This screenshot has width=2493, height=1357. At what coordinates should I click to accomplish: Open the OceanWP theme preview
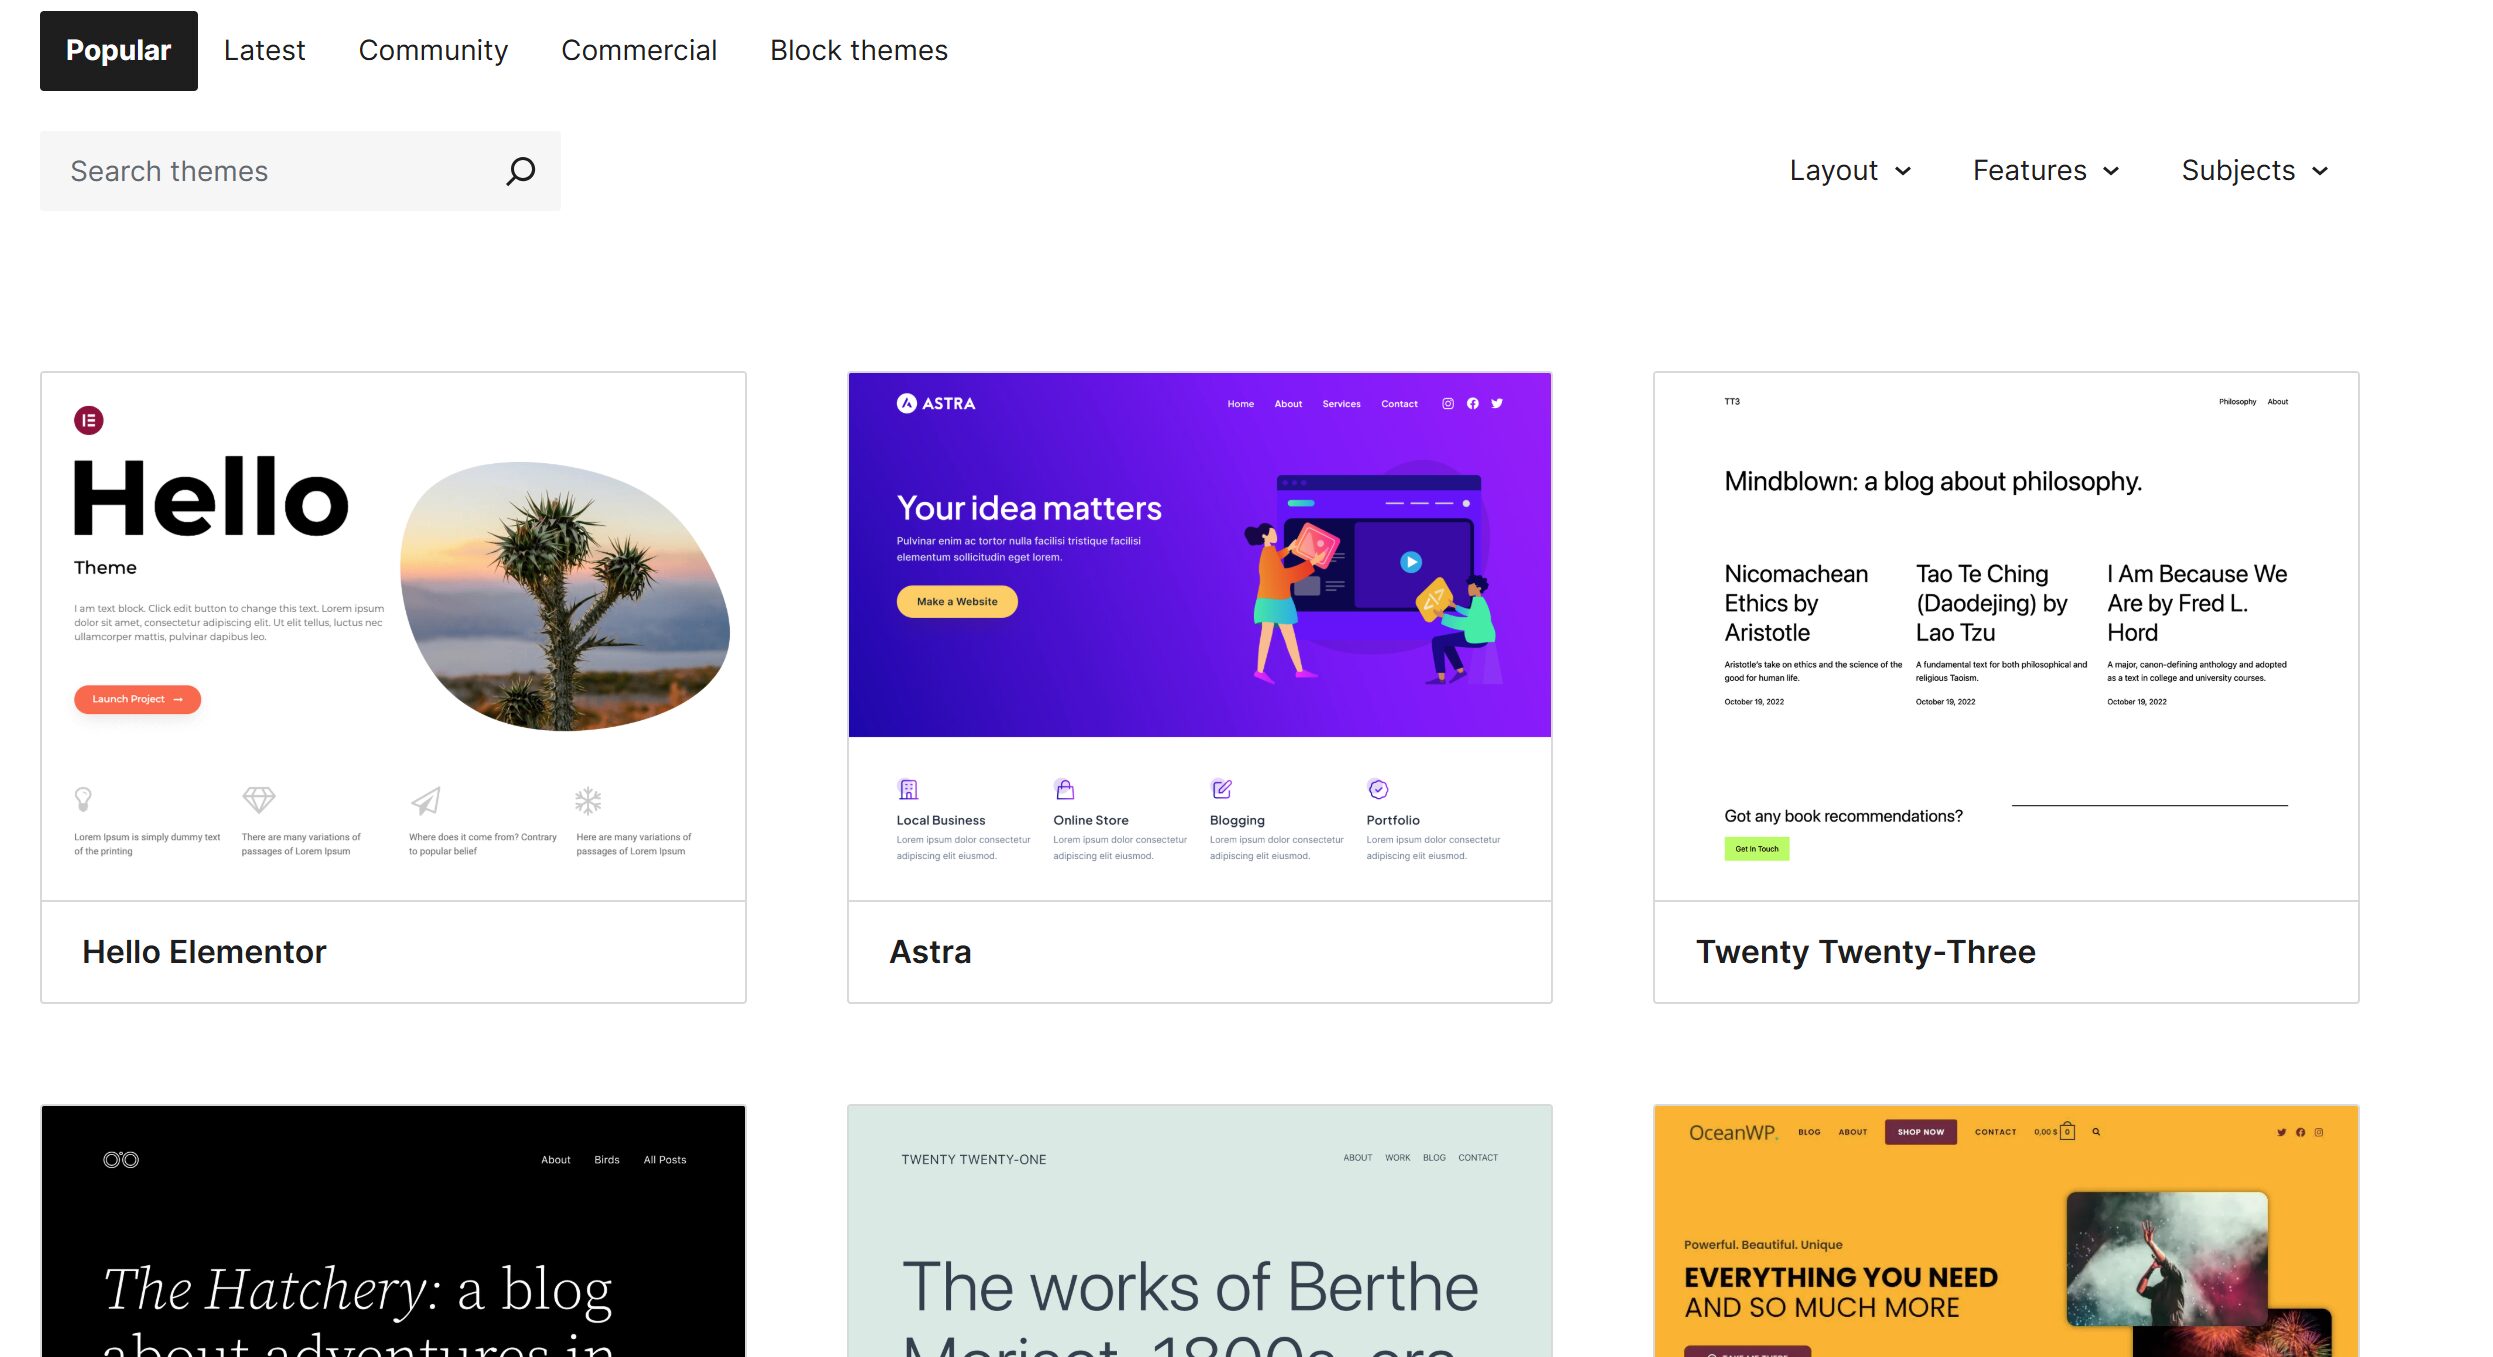[x=2006, y=1231]
